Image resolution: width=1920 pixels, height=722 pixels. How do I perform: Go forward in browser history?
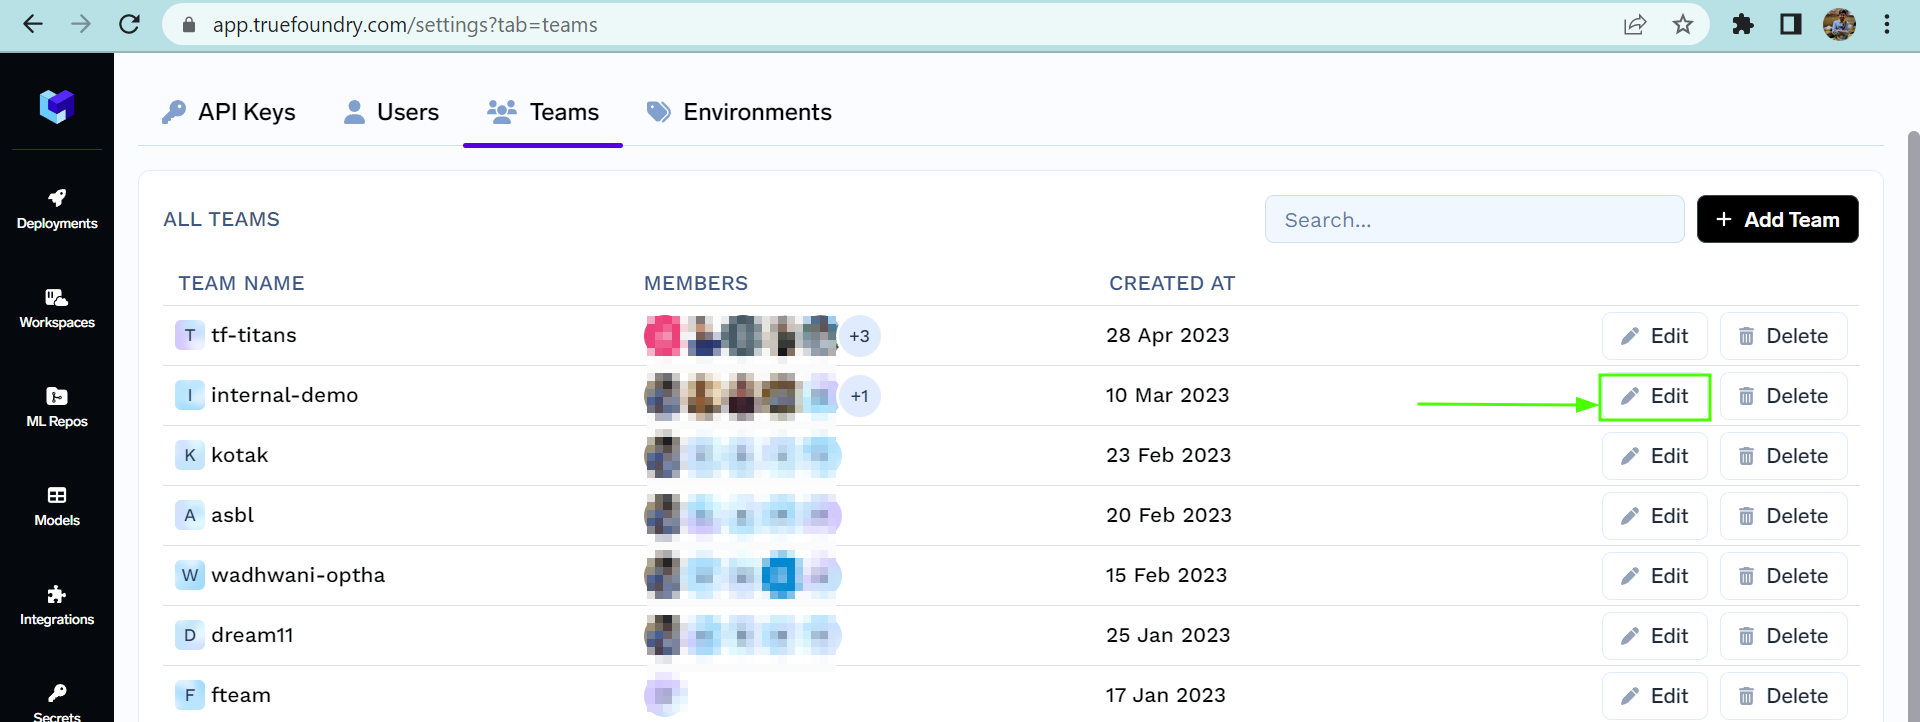click(x=81, y=24)
